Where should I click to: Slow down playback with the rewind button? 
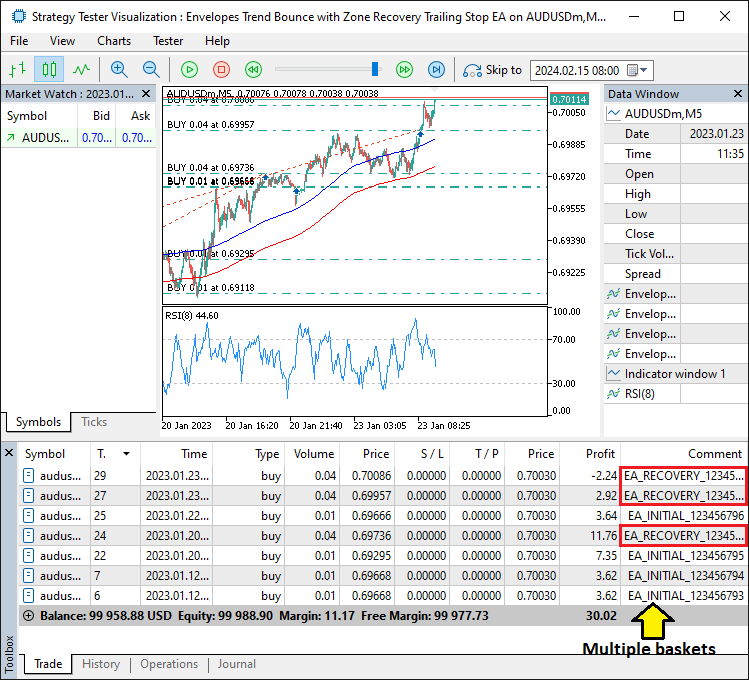pyautogui.click(x=253, y=70)
